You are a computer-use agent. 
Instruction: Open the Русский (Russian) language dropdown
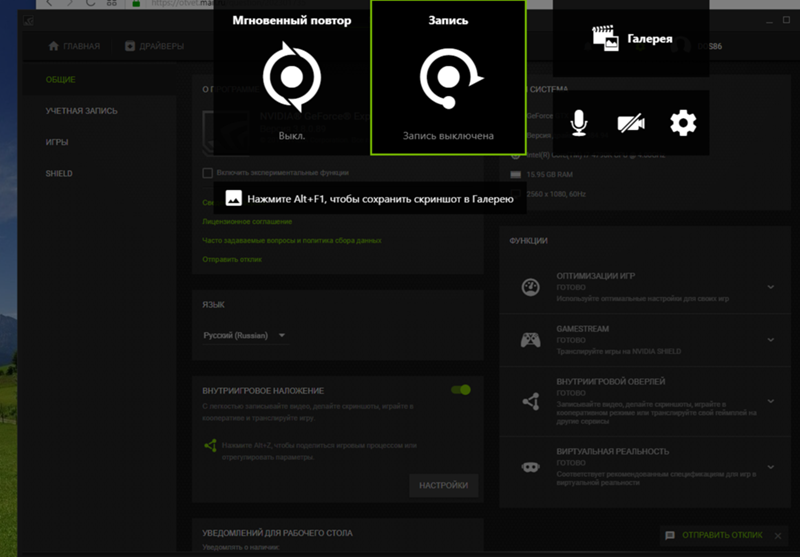(244, 335)
